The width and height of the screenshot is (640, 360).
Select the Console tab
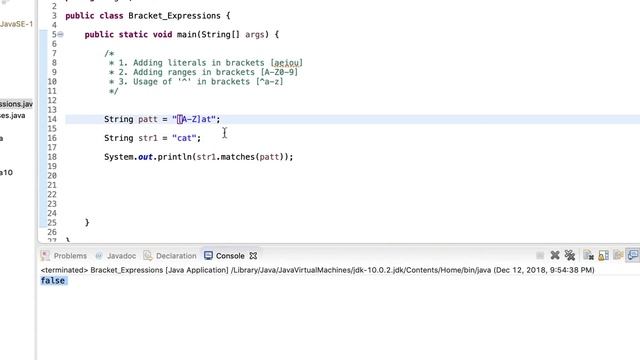pos(230,256)
